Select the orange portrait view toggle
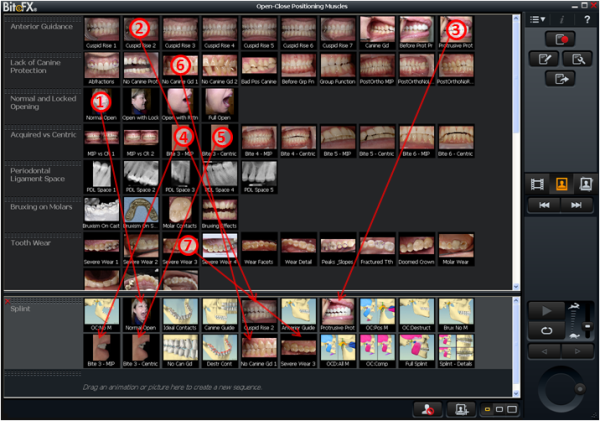 (x=559, y=183)
